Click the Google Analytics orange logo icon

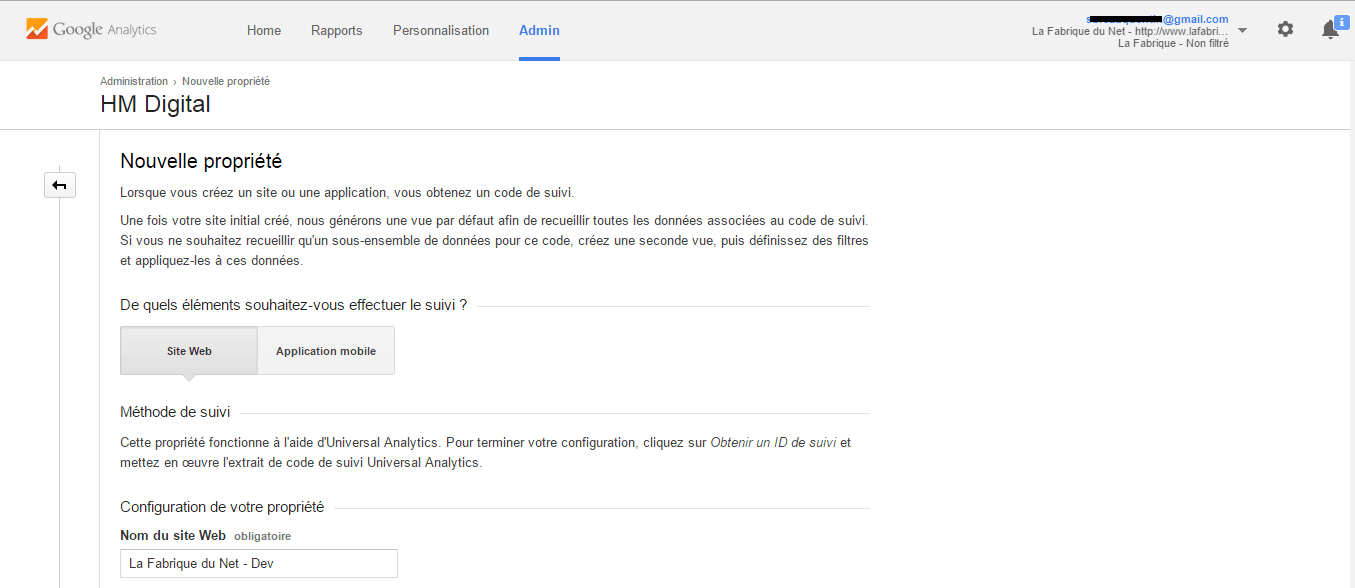37,30
